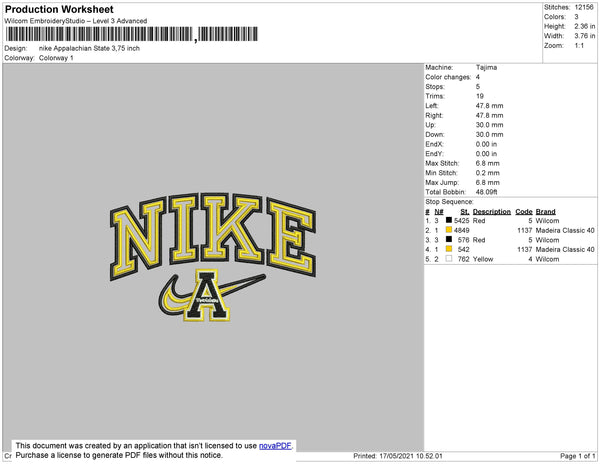The width and height of the screenshot is (600, 464).
Task: Click the 'Left:' measurement label
Action: tap(432, 106)
